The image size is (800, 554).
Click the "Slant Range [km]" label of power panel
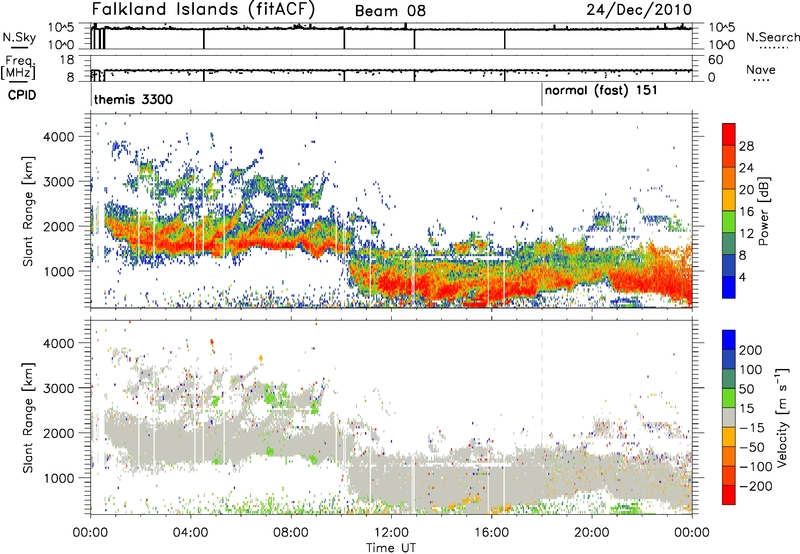click(x=28, y=211)
